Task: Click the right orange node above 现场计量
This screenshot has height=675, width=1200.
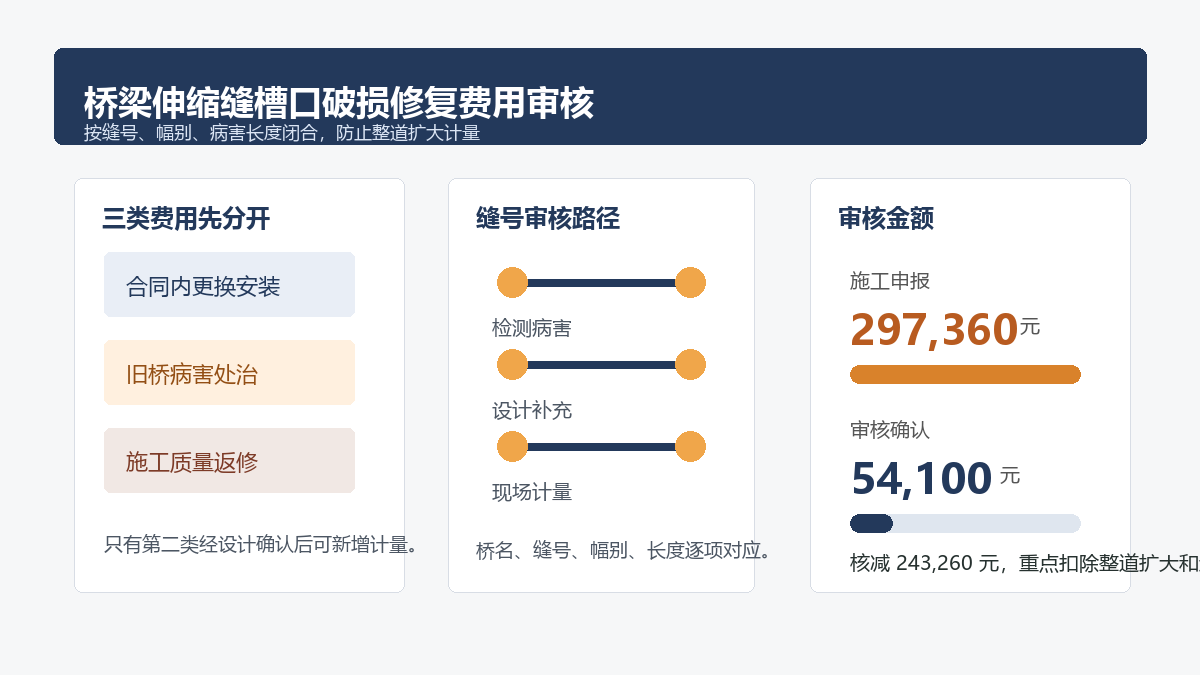Action: pyautogui.click(x=690, y=447)
